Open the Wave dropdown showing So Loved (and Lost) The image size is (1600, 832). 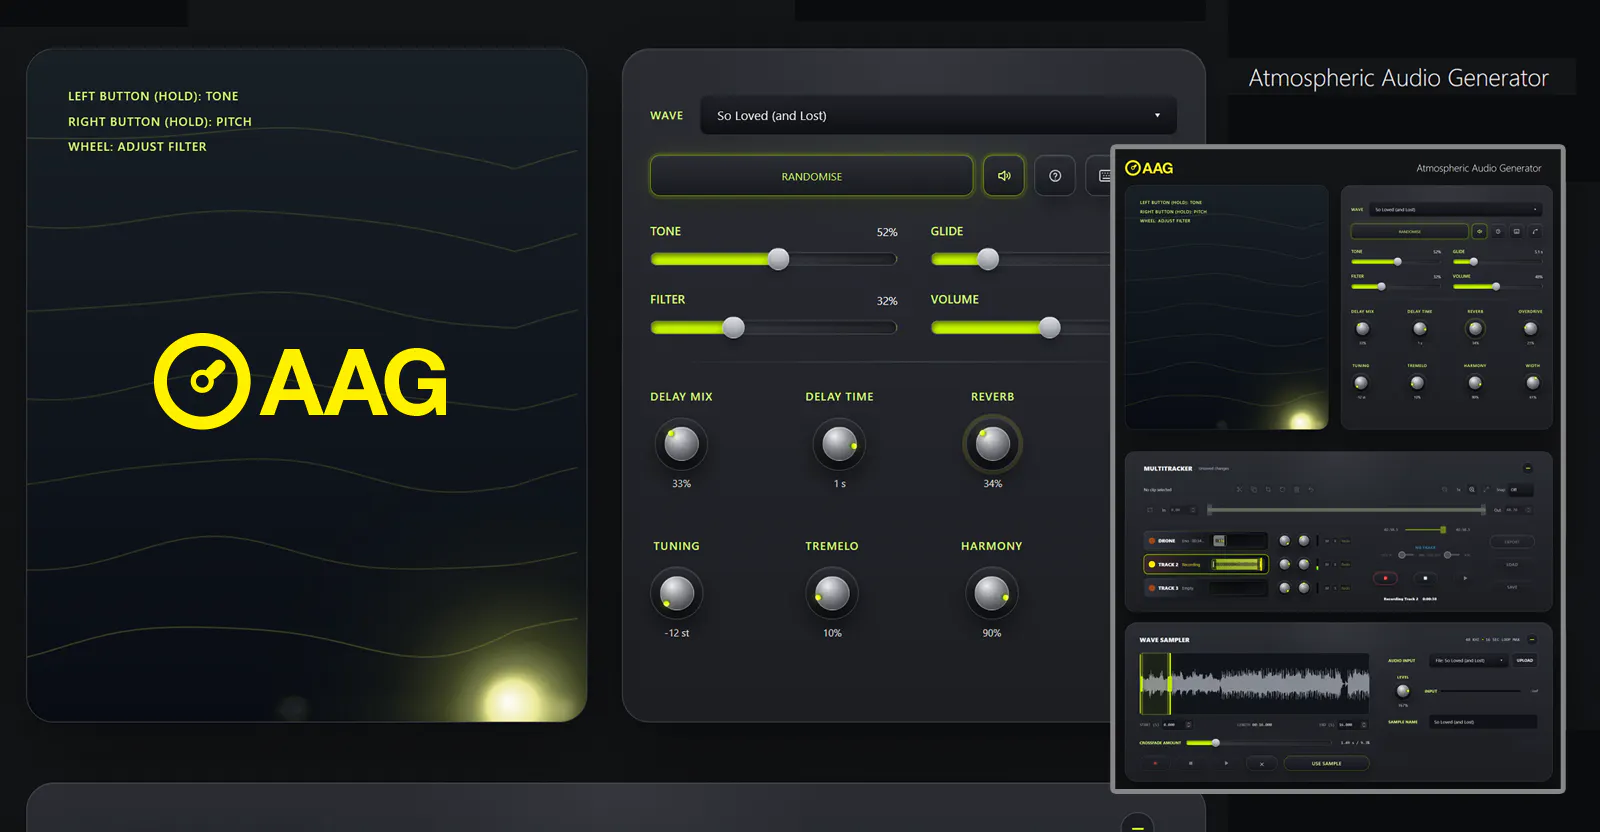[938, 115]
